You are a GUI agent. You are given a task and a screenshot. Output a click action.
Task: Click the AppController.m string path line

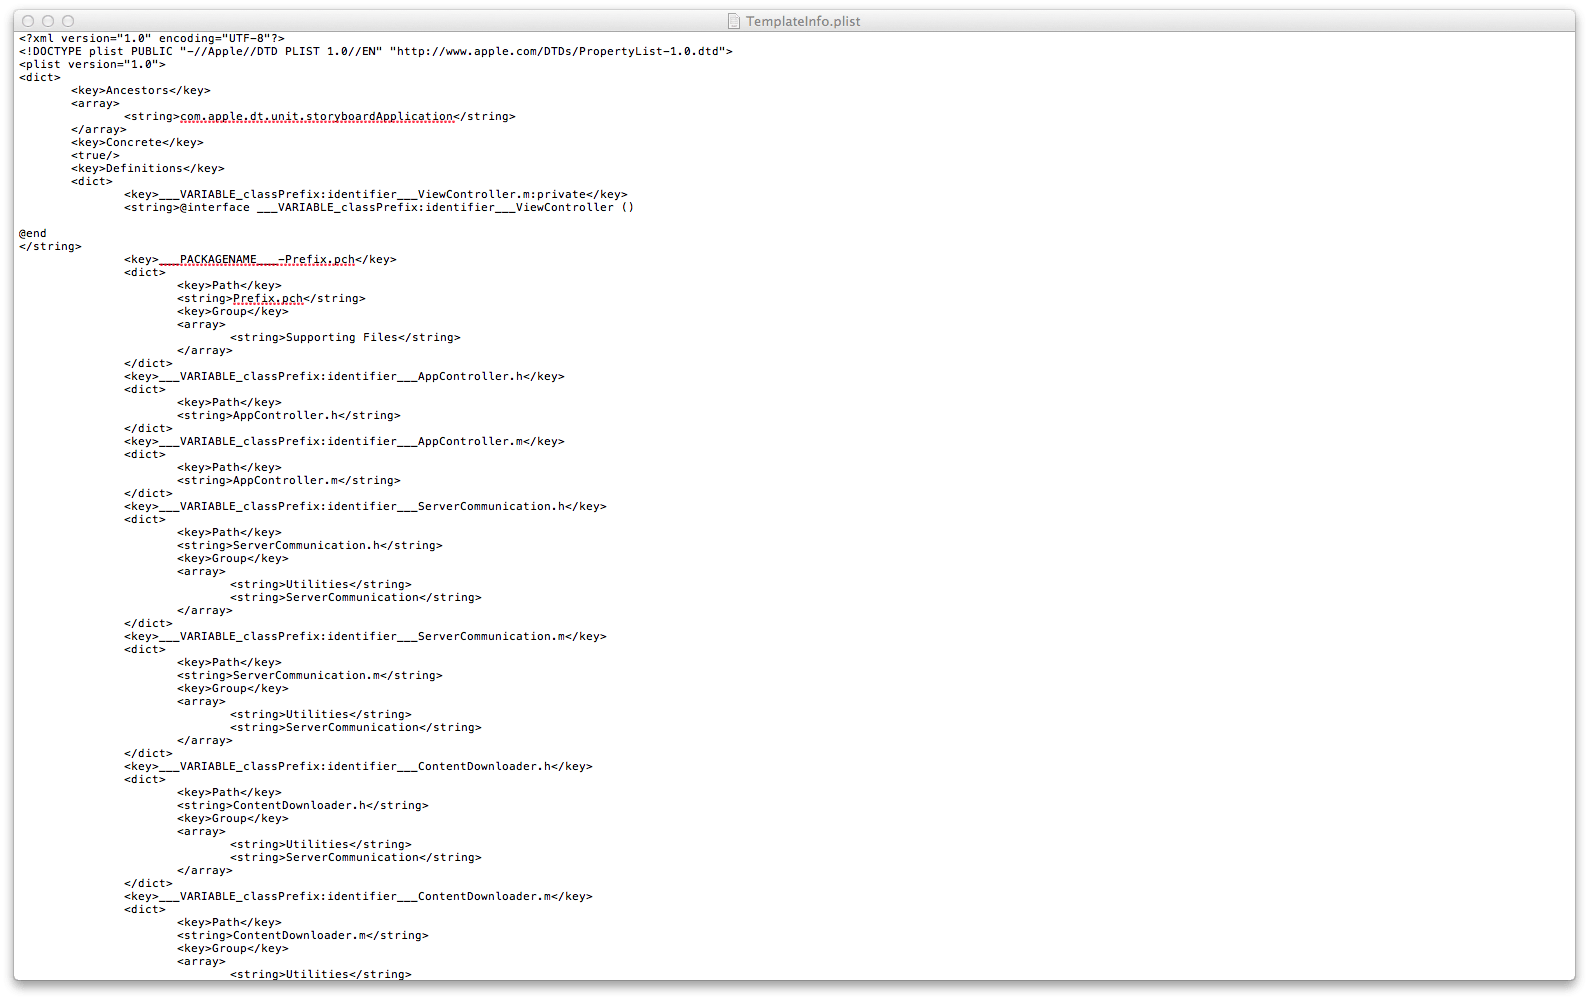click(289, 480)
